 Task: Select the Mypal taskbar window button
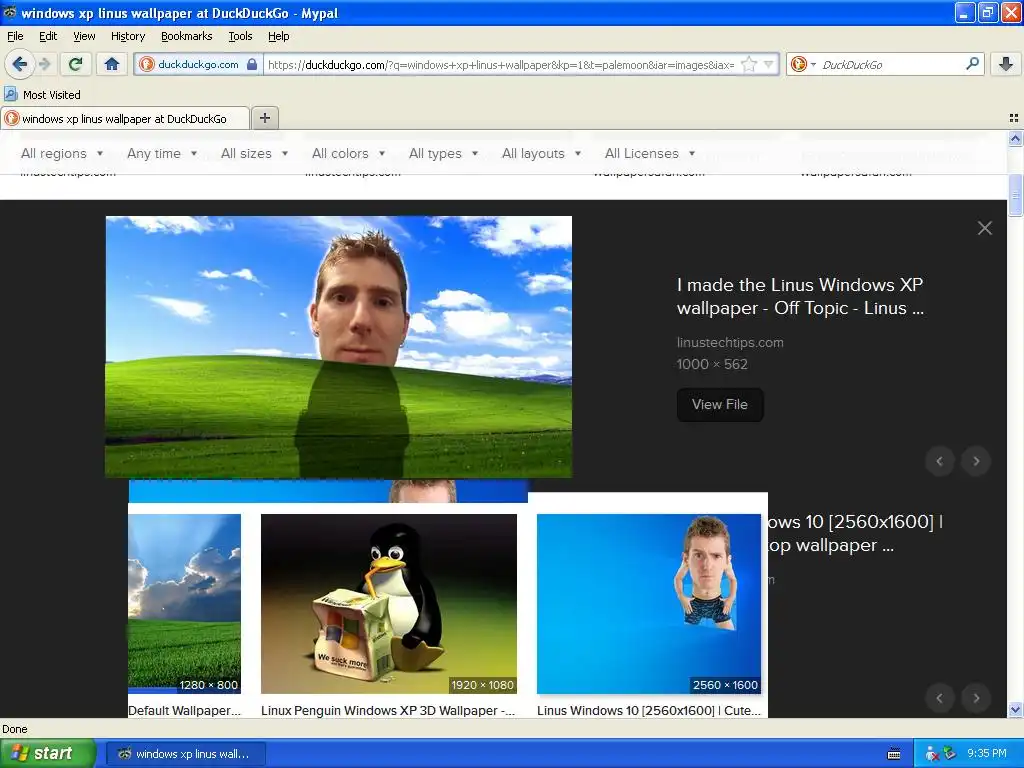(x=185, y=754)
